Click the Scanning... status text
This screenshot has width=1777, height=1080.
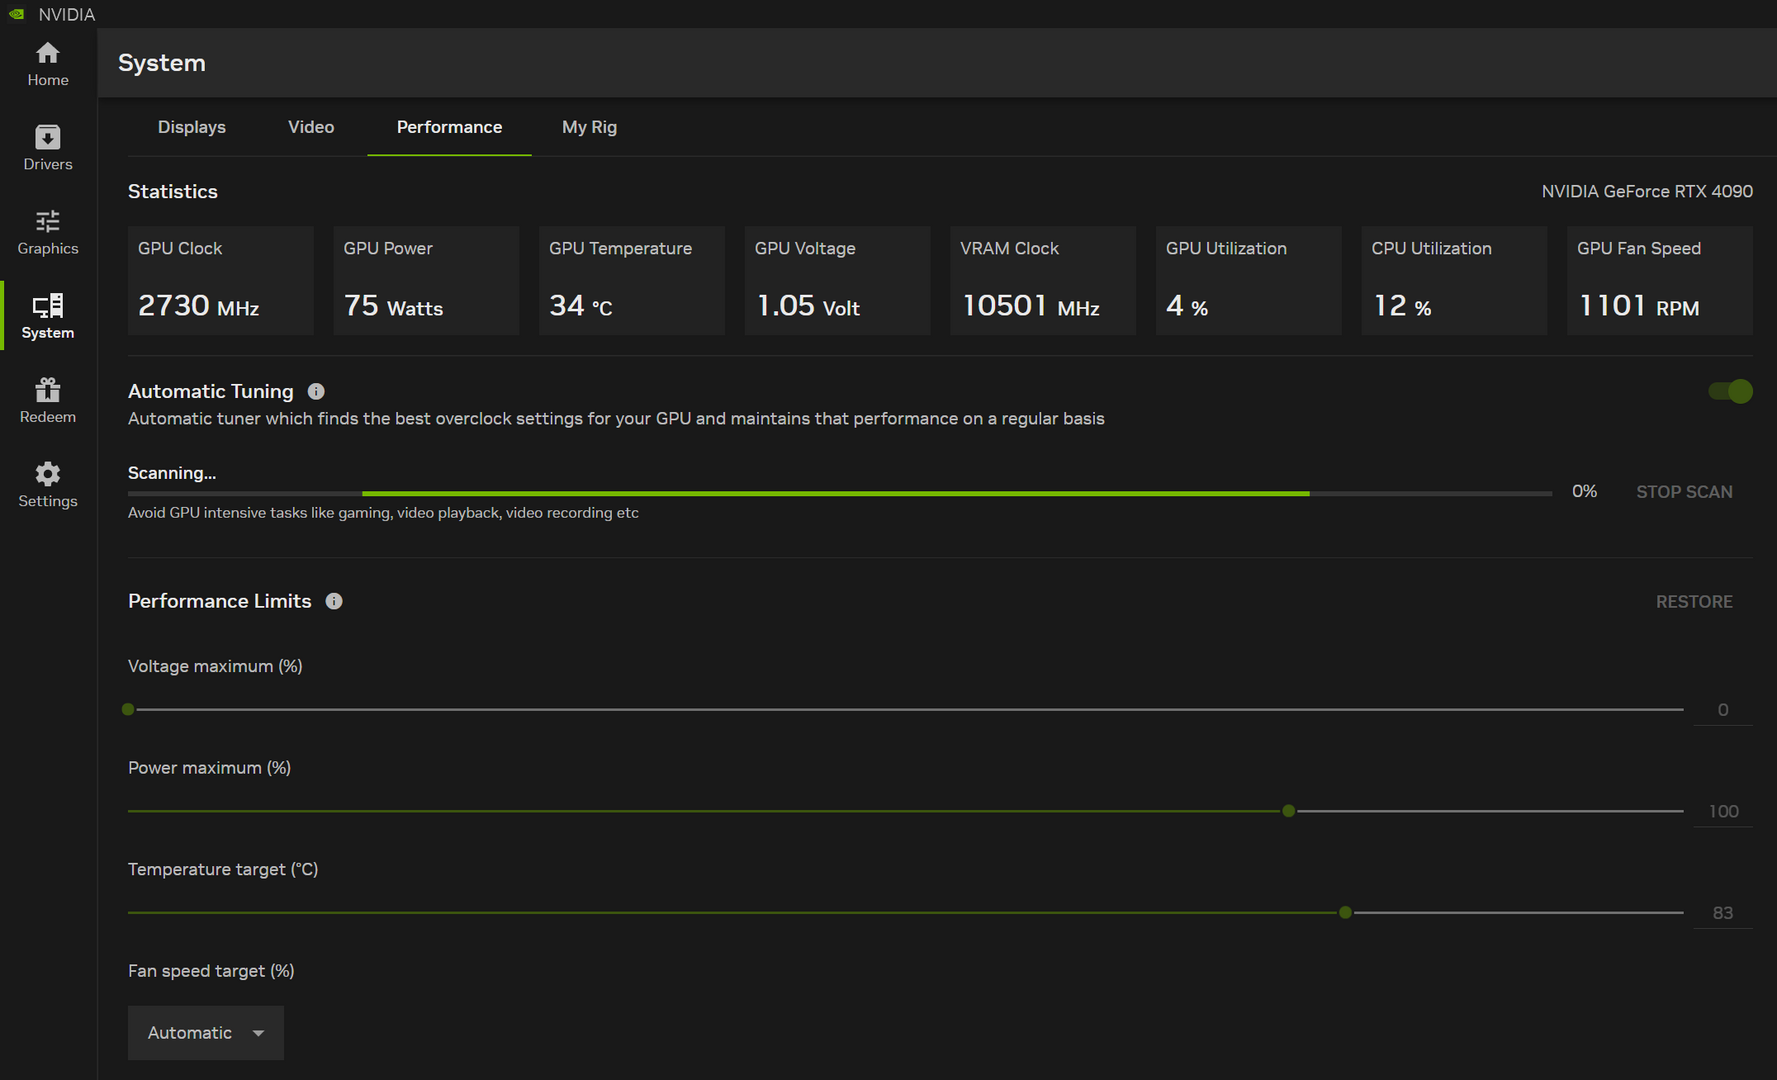(x=172, y=473)
